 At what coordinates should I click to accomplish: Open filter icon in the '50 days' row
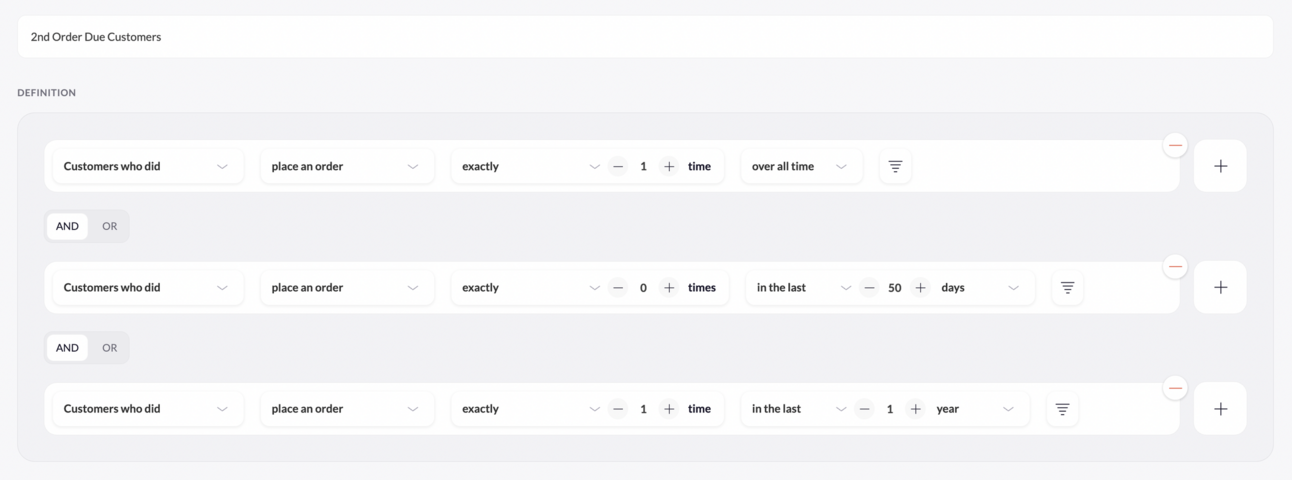point(1067,287)
